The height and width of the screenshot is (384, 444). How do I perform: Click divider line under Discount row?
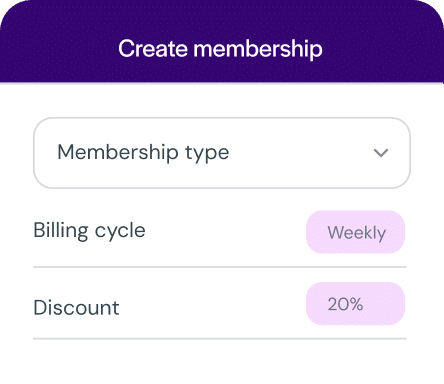coord(220,339)
